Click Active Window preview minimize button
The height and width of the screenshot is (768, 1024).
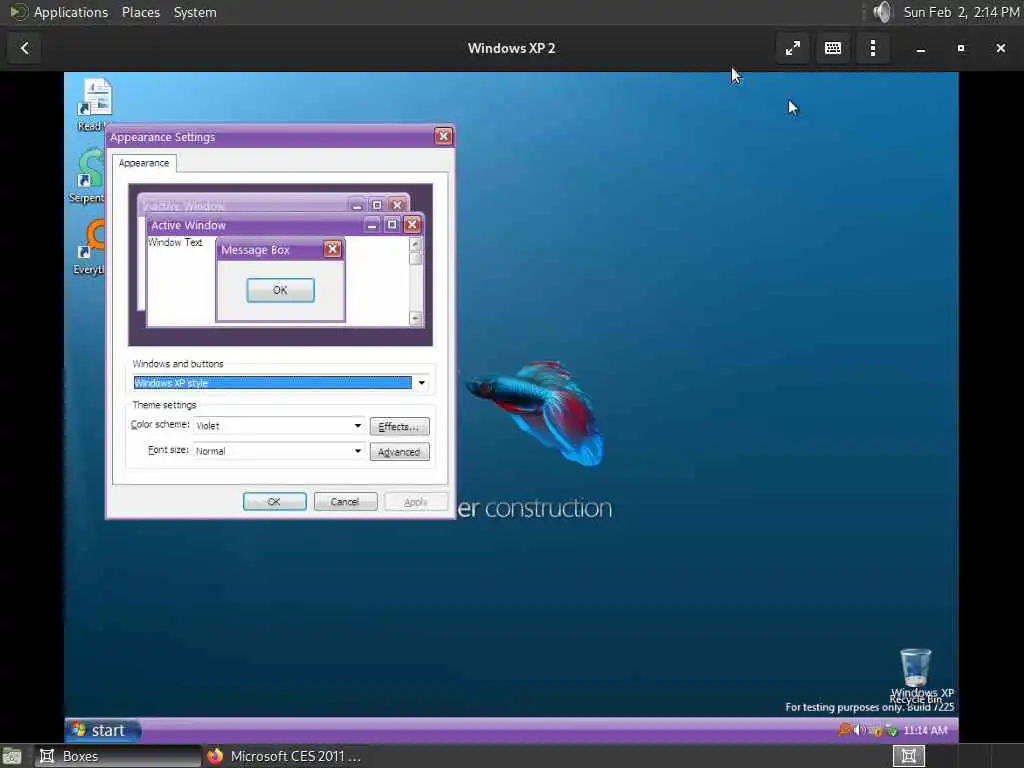point(372,225)
